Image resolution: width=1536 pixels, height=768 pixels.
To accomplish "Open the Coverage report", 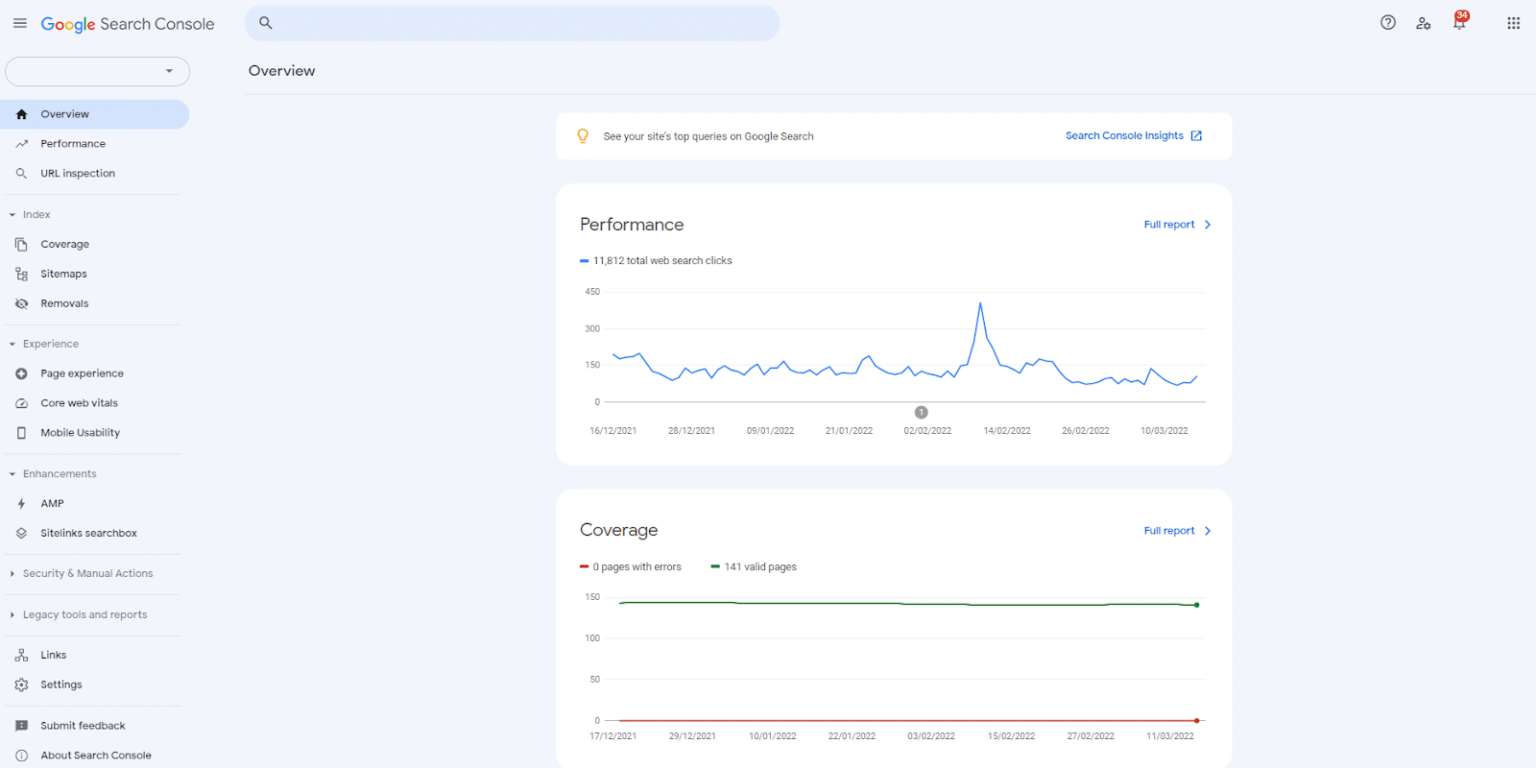I will [x=65, y=243].
